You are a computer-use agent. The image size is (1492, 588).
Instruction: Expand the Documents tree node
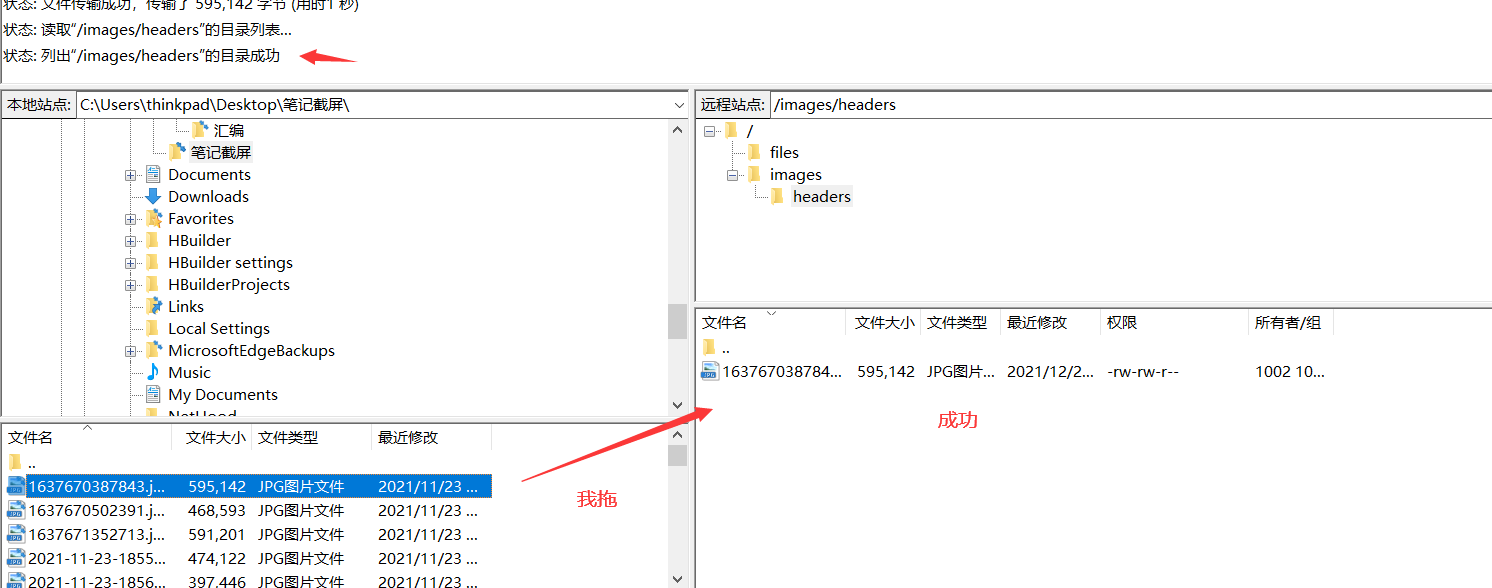[x=131, y=174]
